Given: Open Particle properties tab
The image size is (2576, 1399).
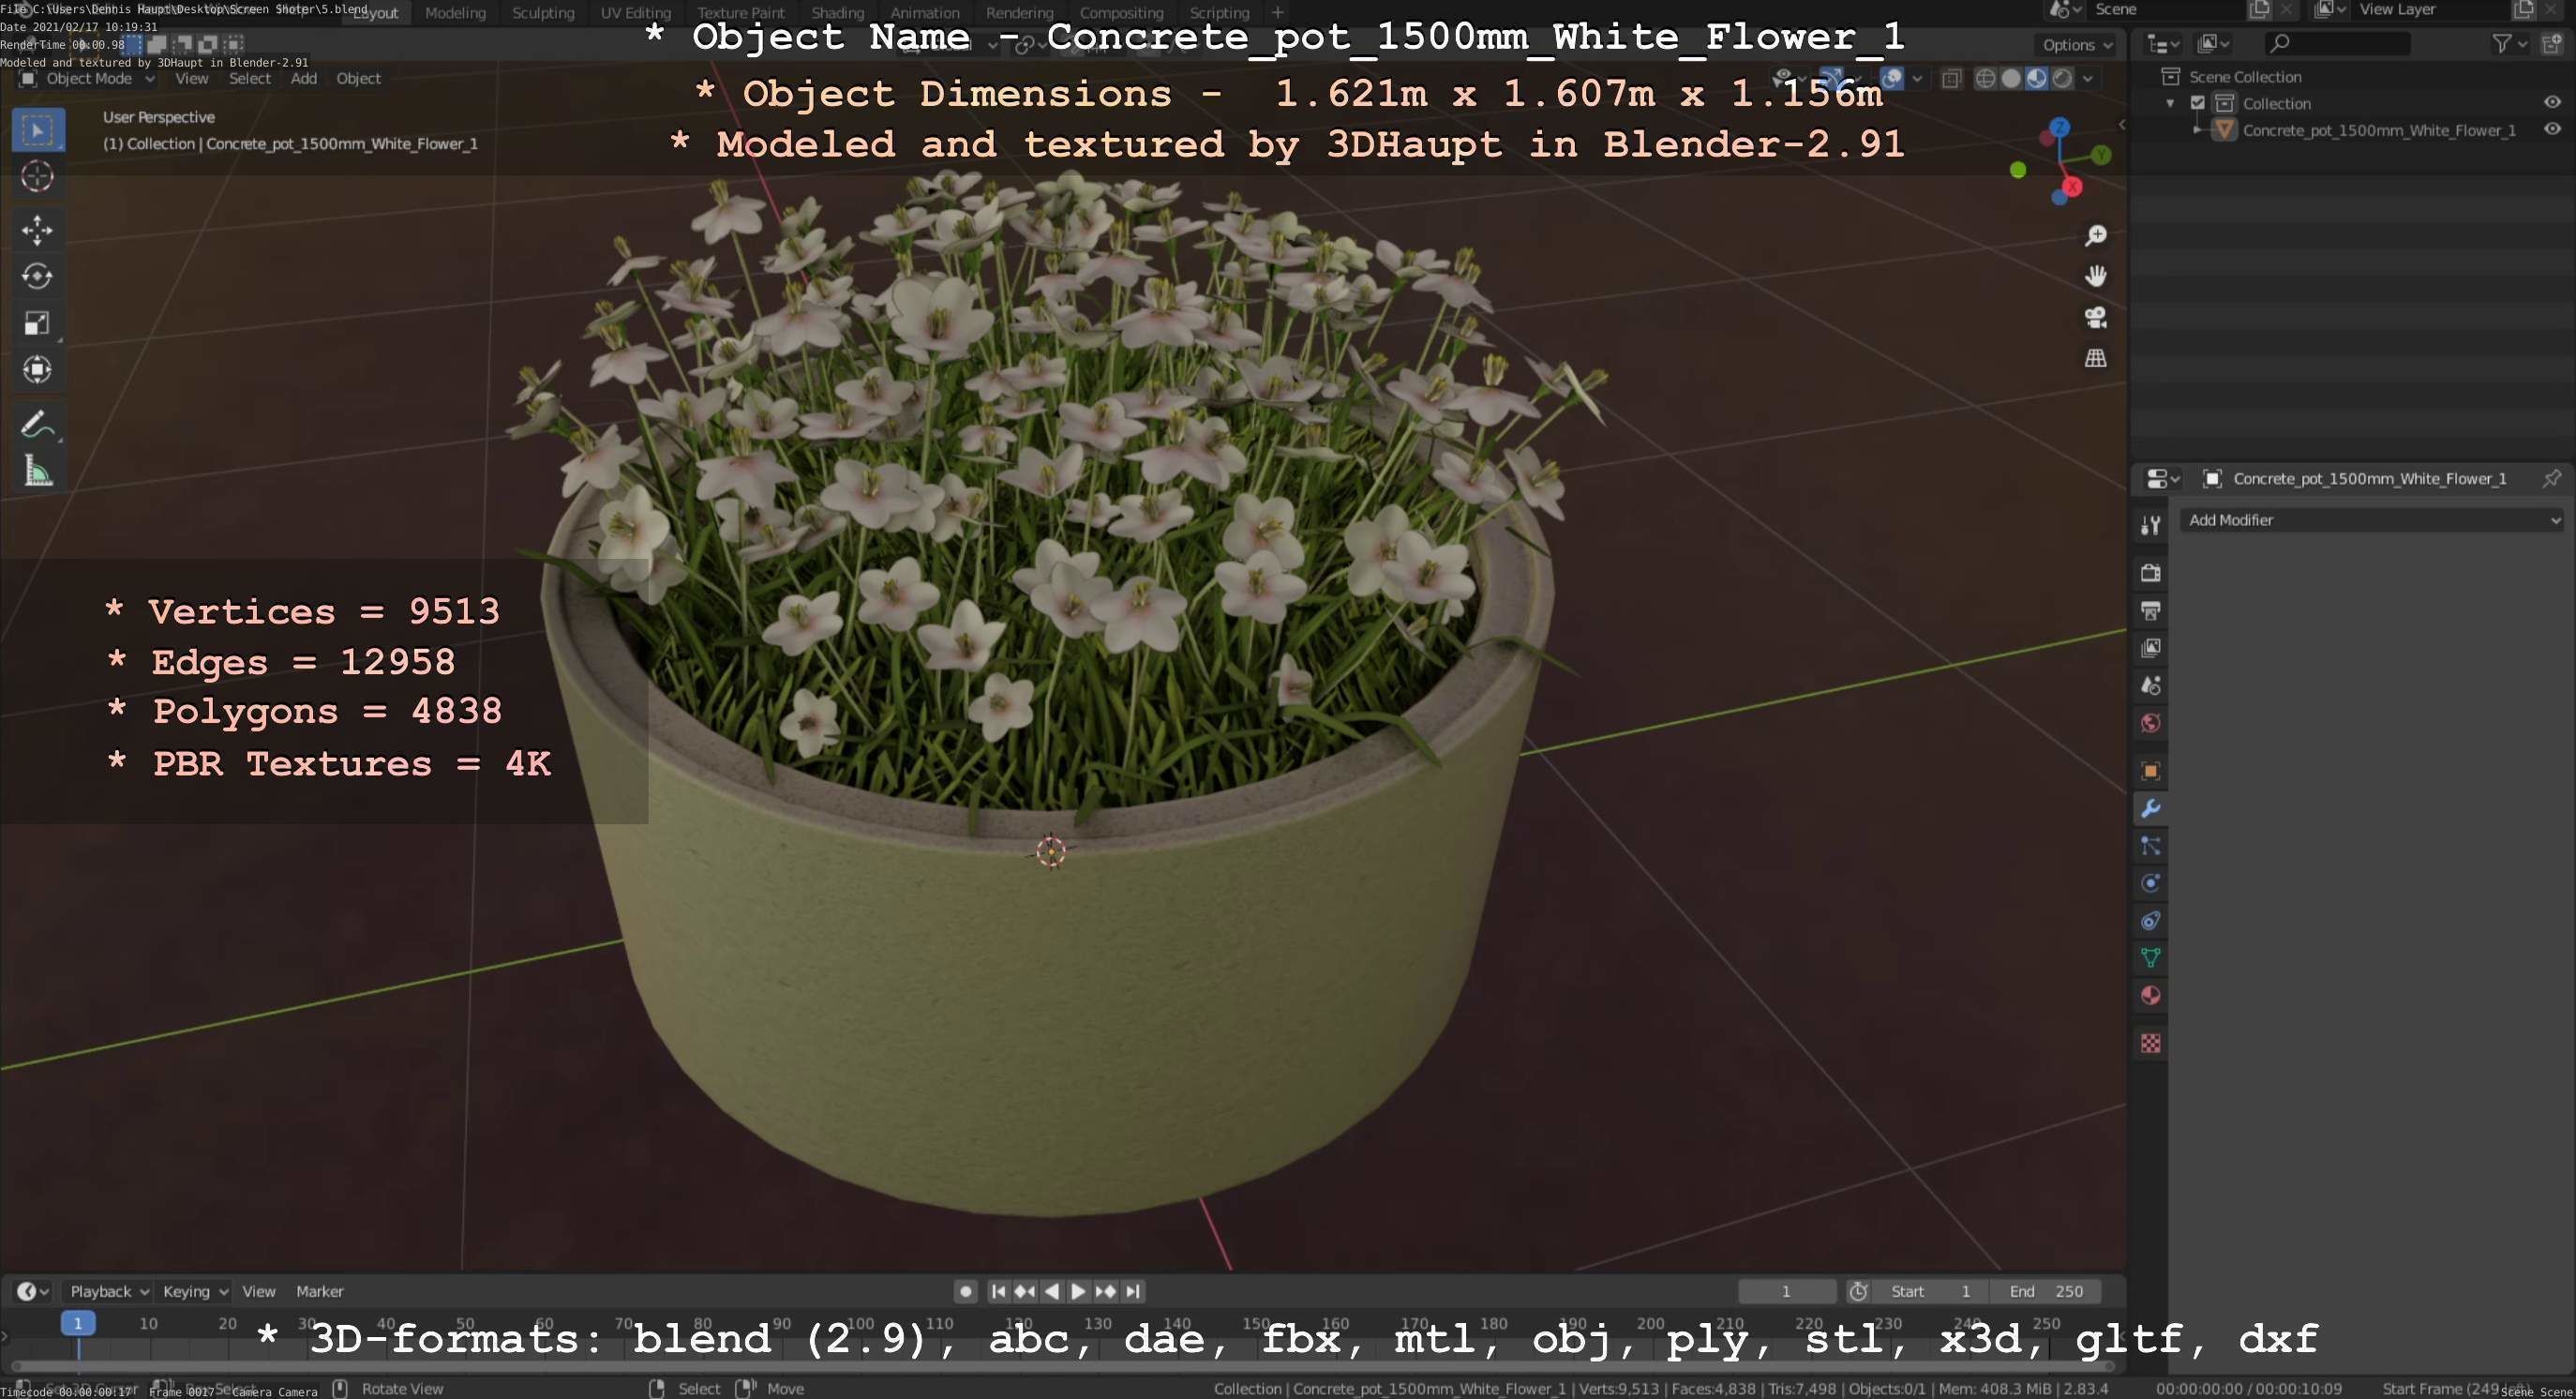Looking at the screenshot, I should [2150, 846].
